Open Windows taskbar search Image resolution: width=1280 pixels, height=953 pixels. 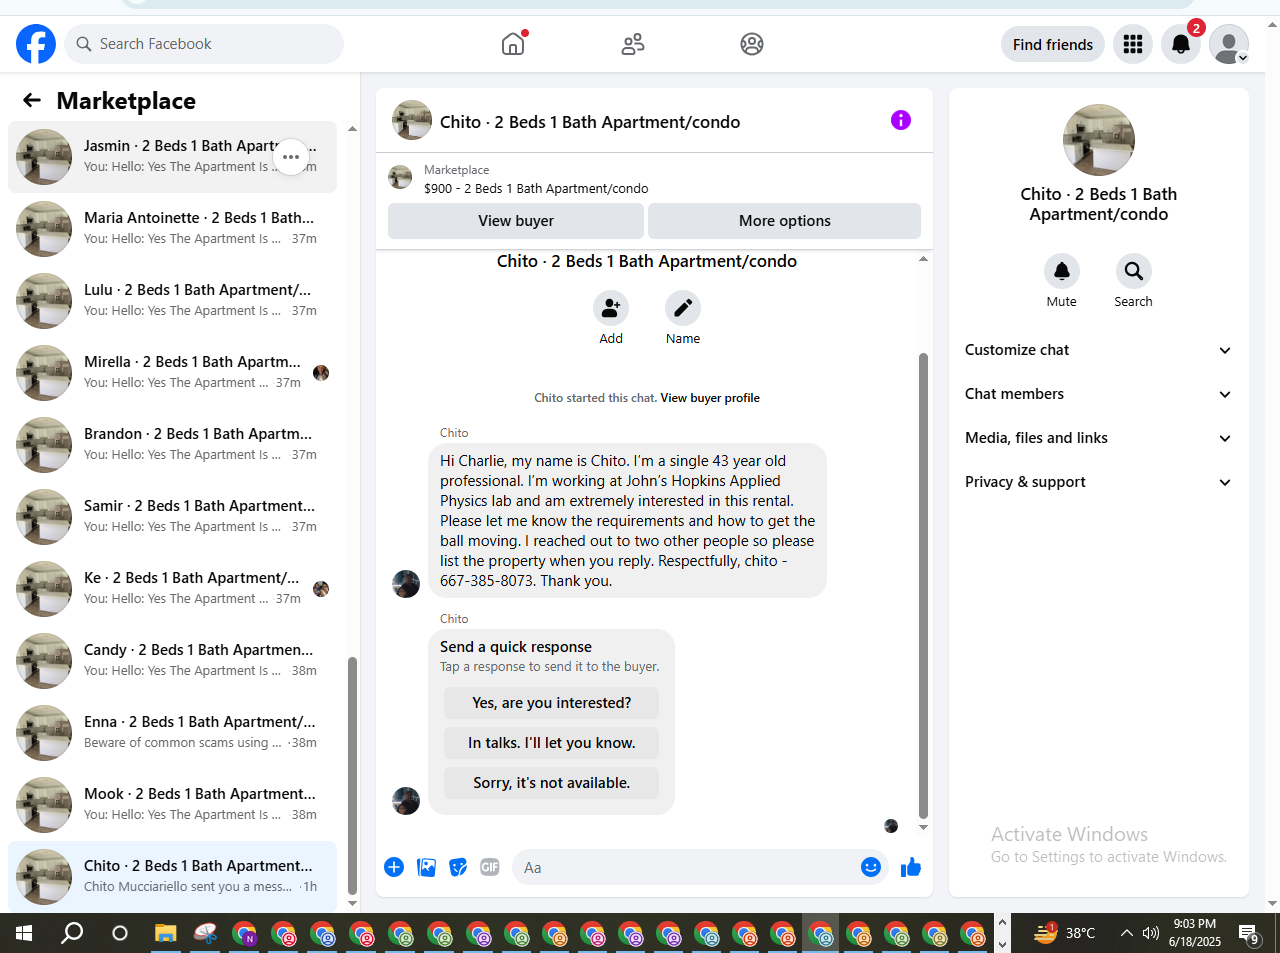point(72,933)
